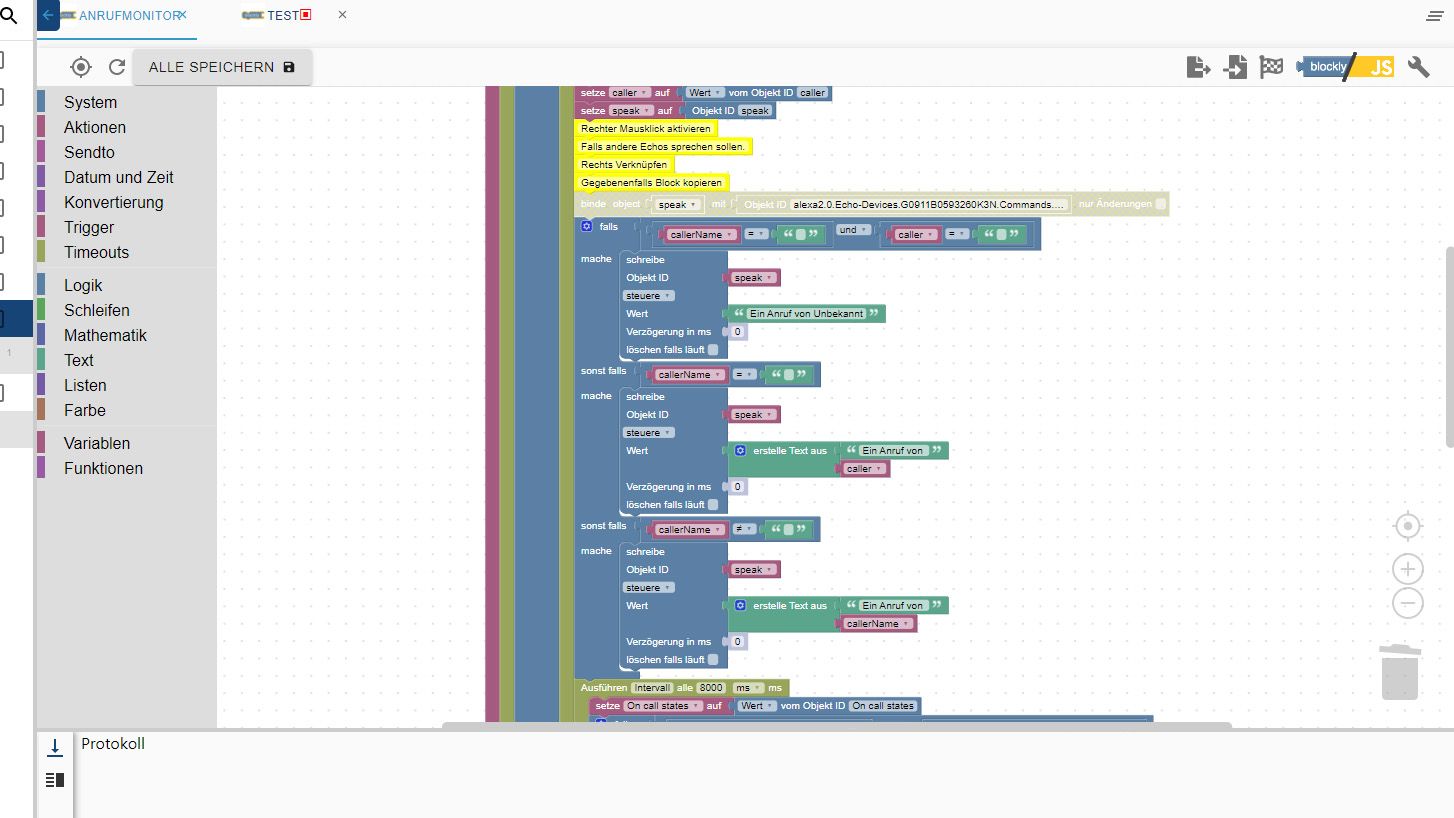
Task: Zoom out the Blockly workspace
Action: (x=1407, y=603)
